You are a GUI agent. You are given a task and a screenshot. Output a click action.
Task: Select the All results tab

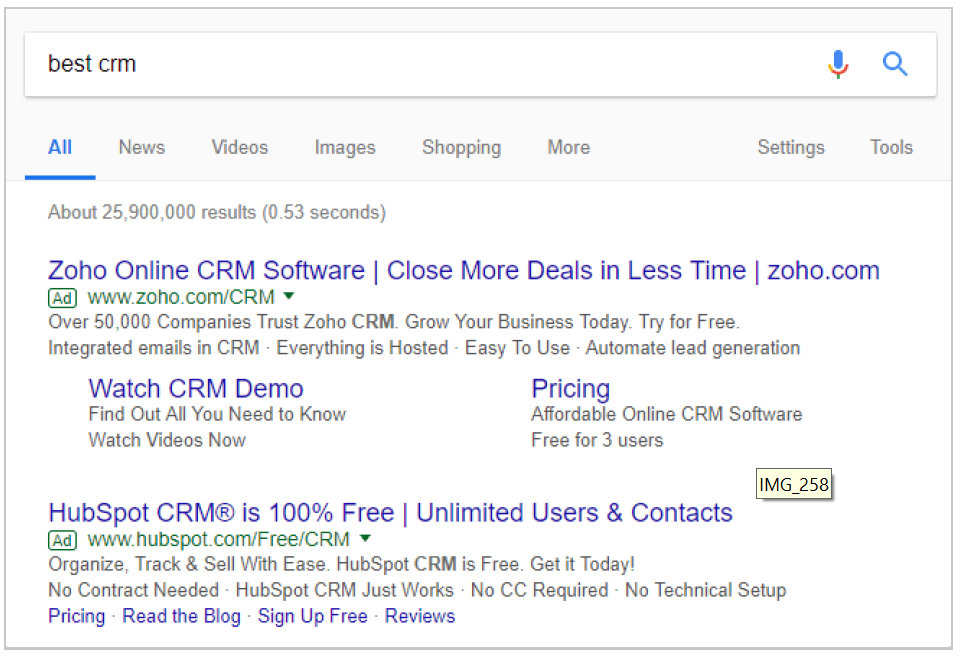coord(60,148)
